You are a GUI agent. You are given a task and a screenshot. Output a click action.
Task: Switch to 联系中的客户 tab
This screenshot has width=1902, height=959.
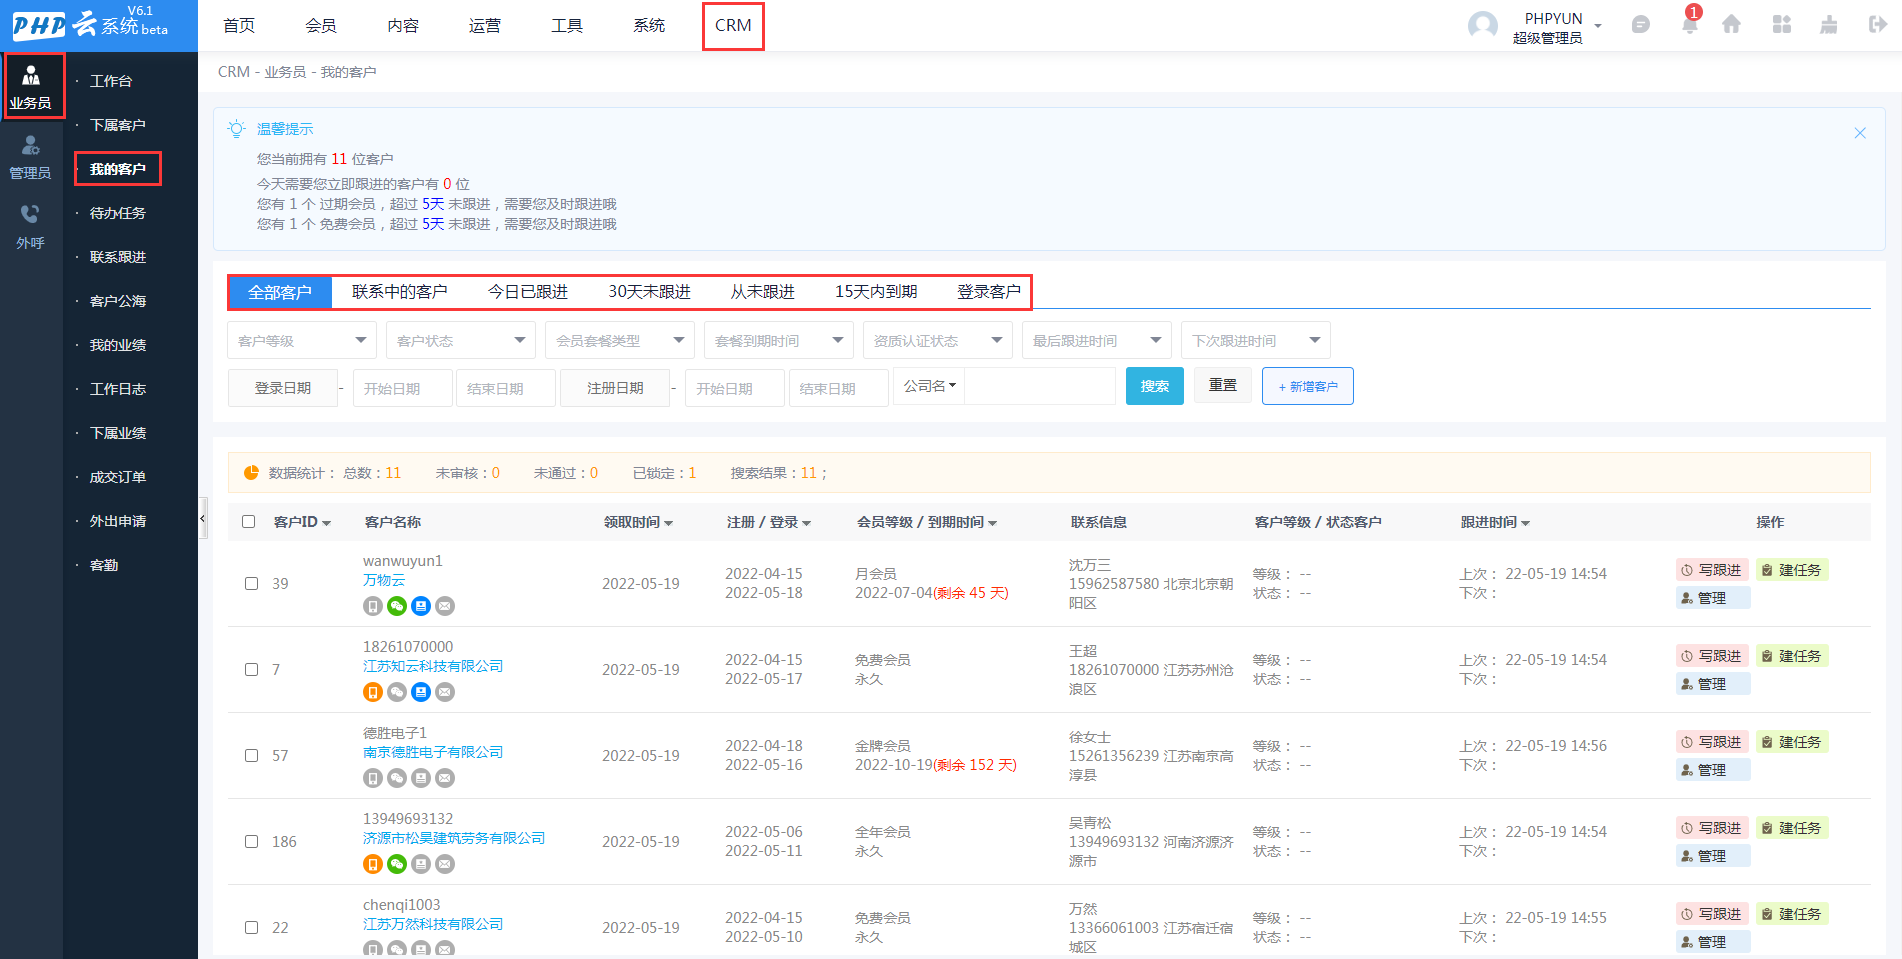click(x=400, y=292)
